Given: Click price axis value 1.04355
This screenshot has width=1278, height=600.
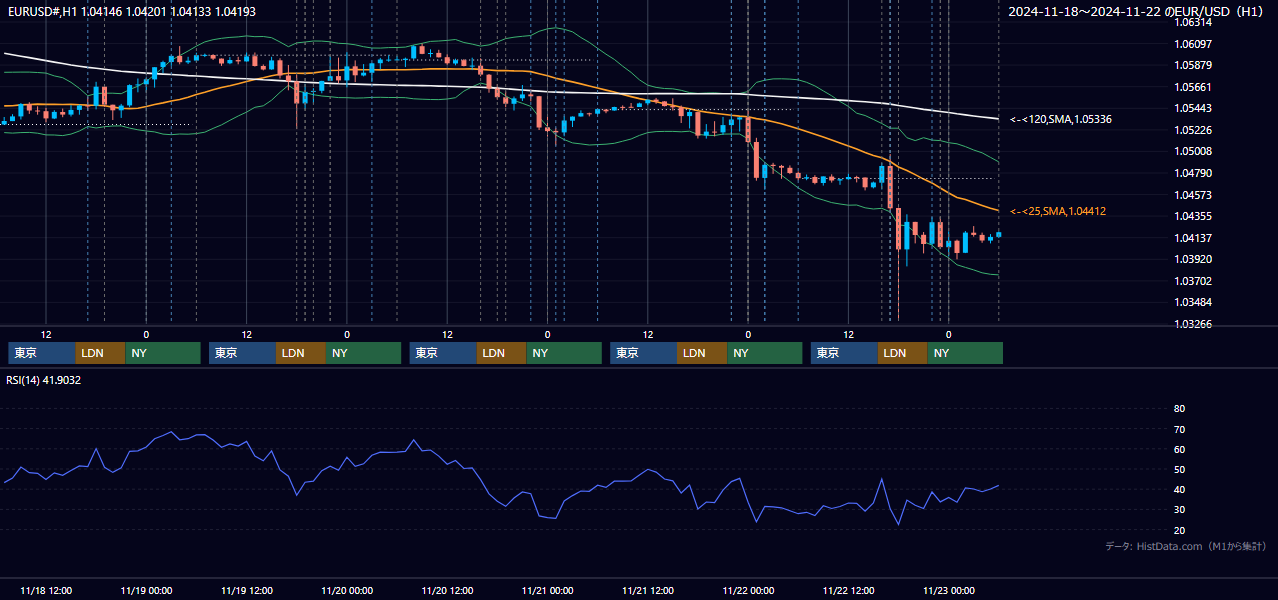Looking at the screenshot, I should point(1193,216).
